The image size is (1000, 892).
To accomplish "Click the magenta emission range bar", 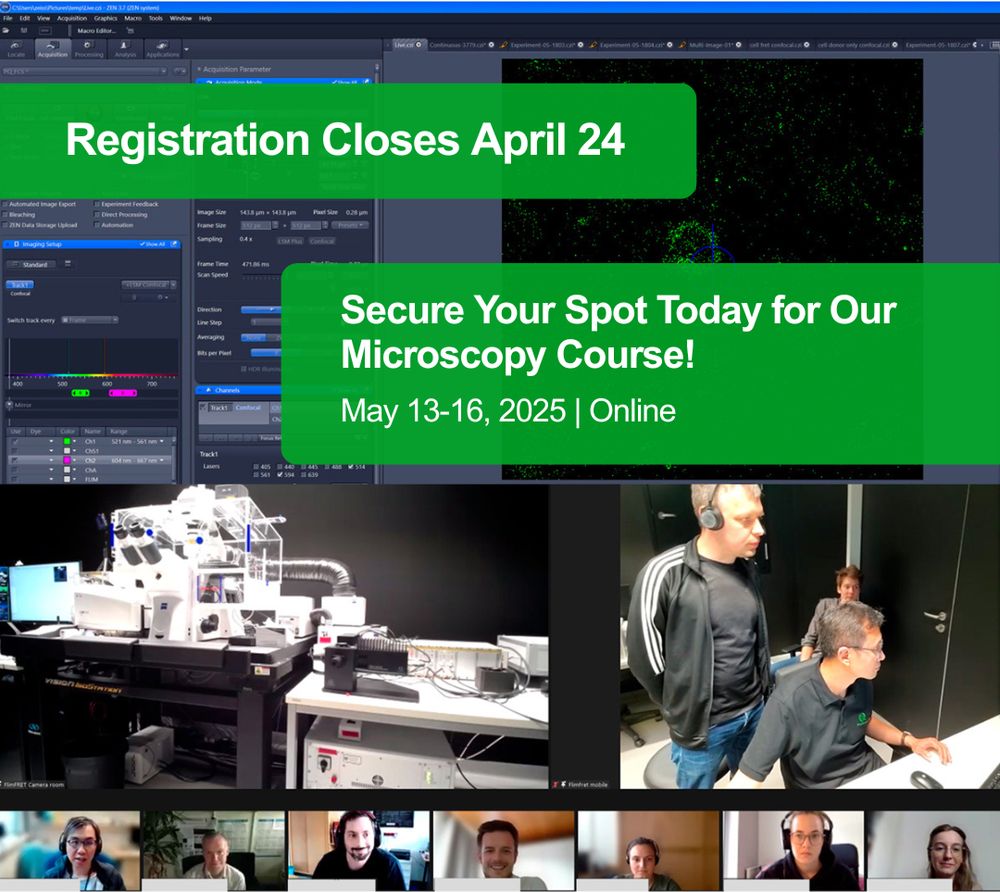I will (x=123, y=393).
